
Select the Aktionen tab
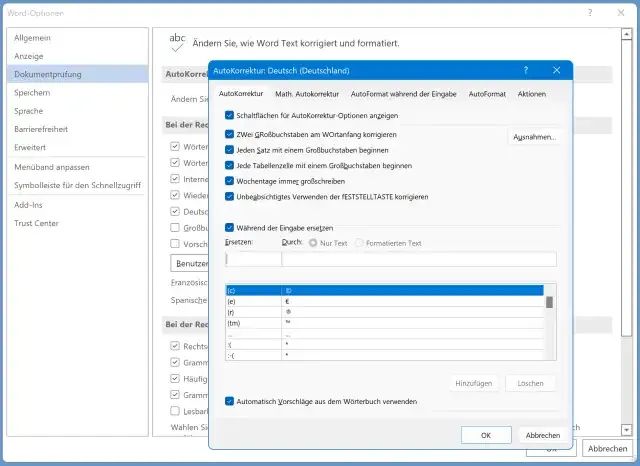click(531, 94)
